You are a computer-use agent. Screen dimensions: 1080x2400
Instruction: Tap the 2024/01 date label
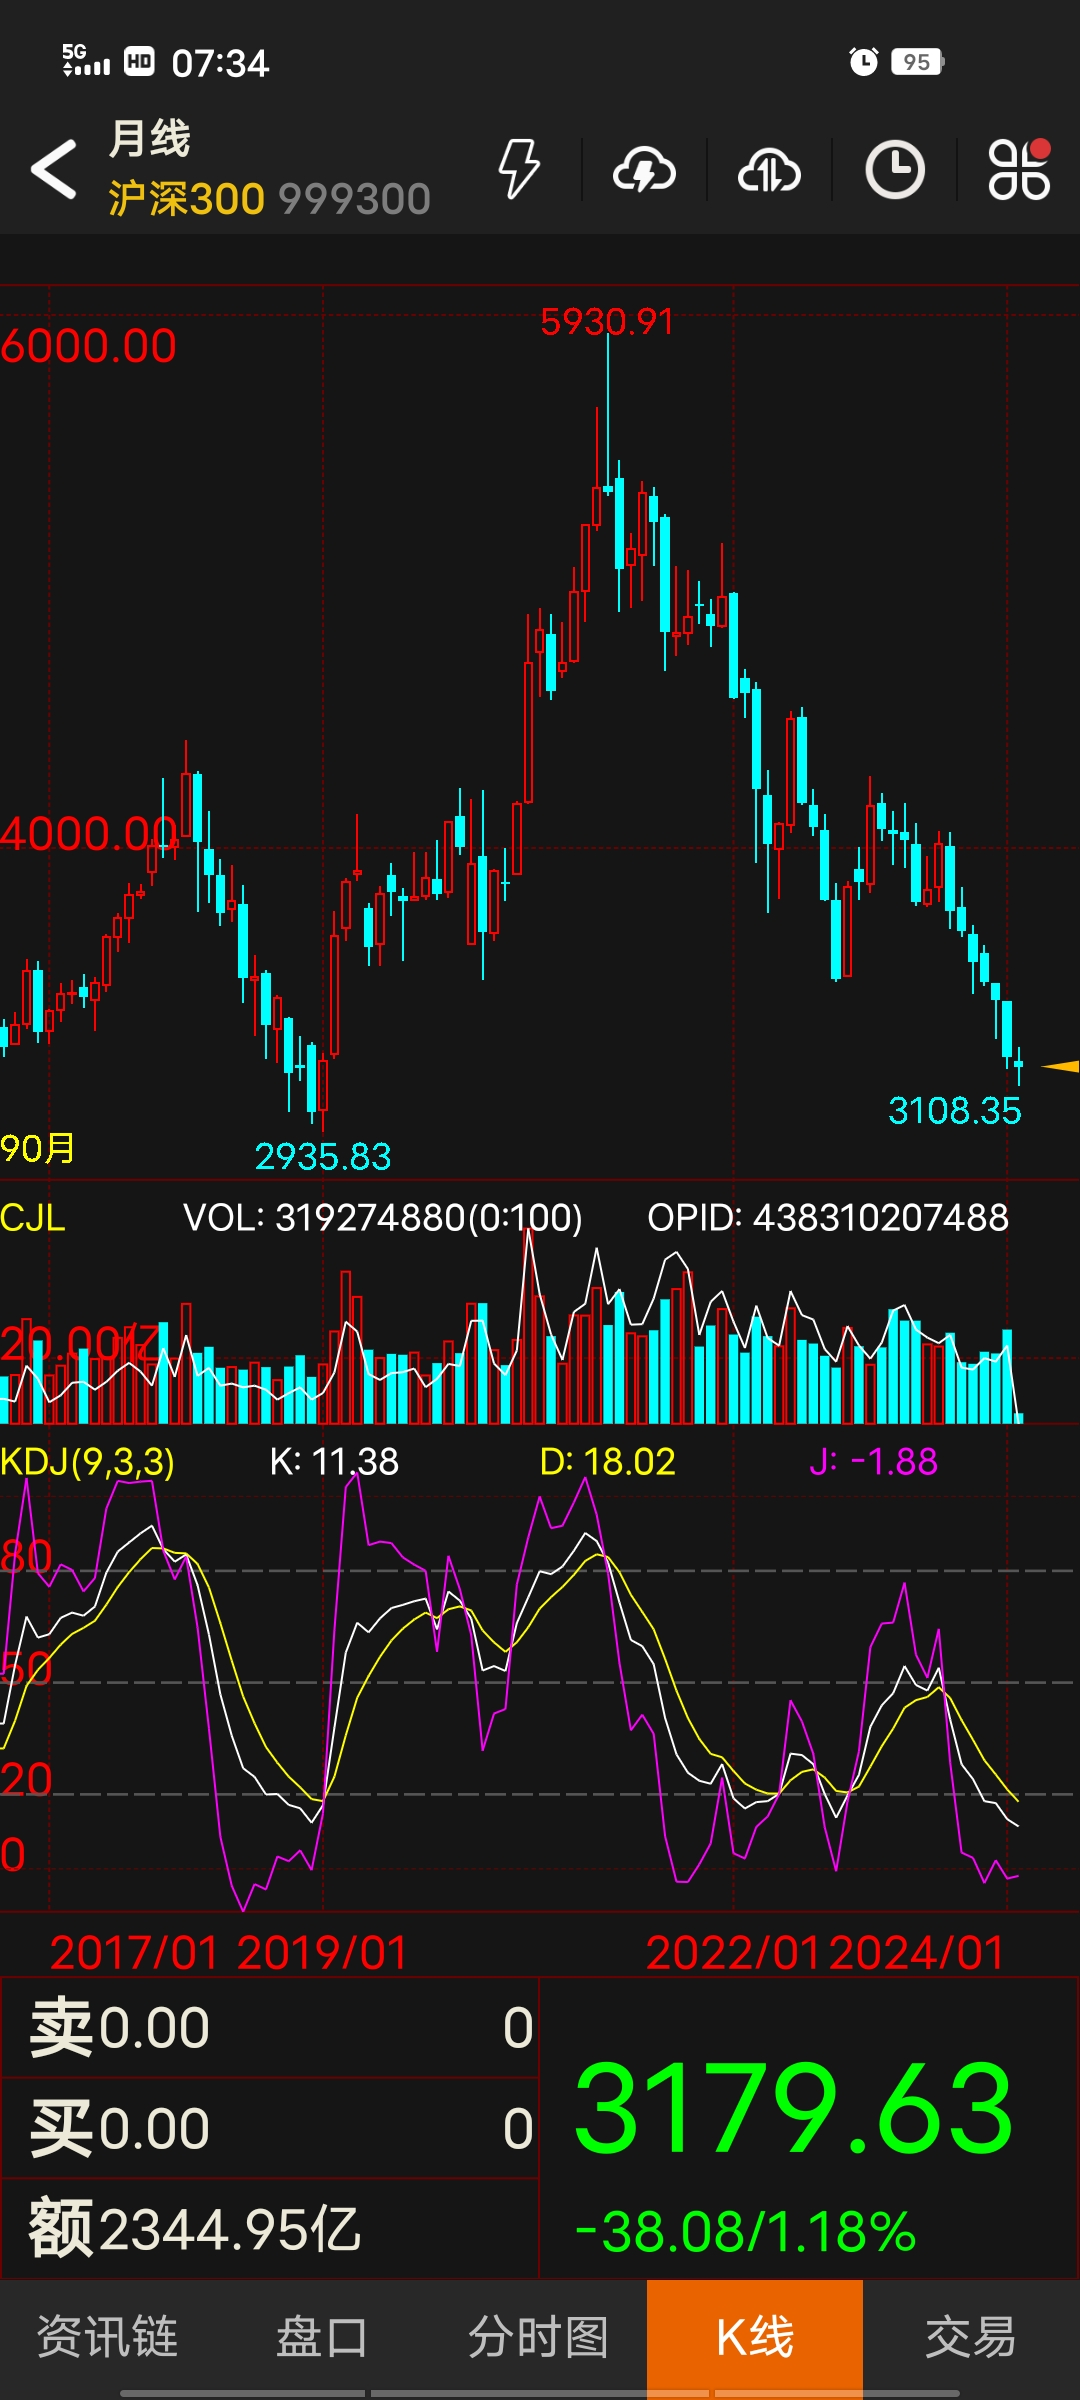click(917, 1953)
